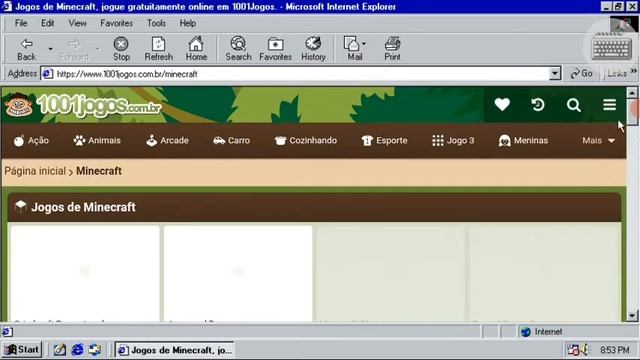Click the third quick launch icon
This screenshot has height=360, width=640.
(95, 349)
